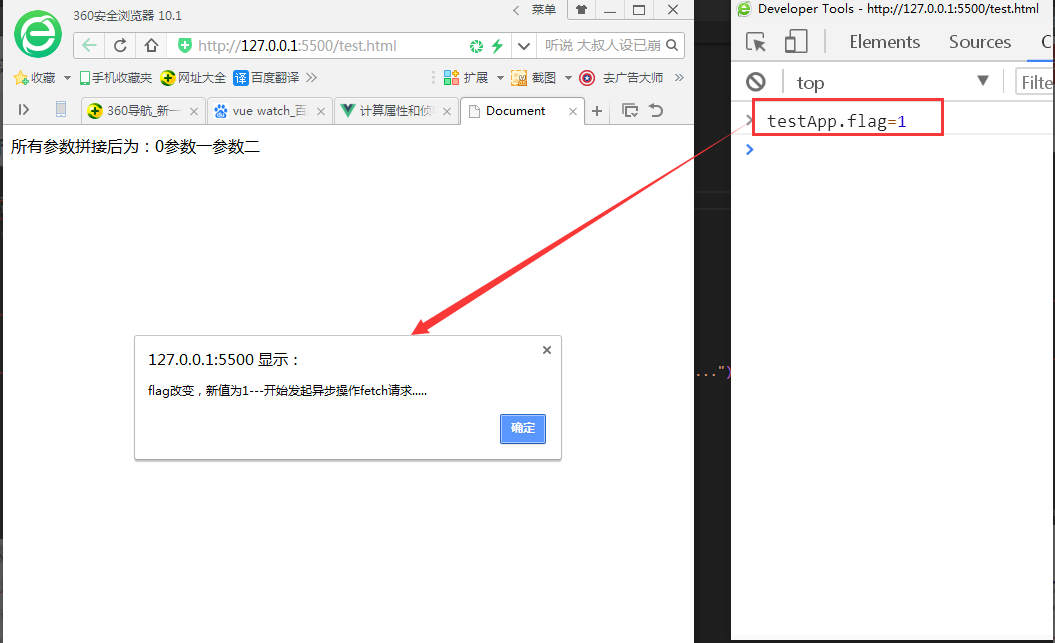
Task: Toggle the sidebar panel icon
Action: pos(24,110)
